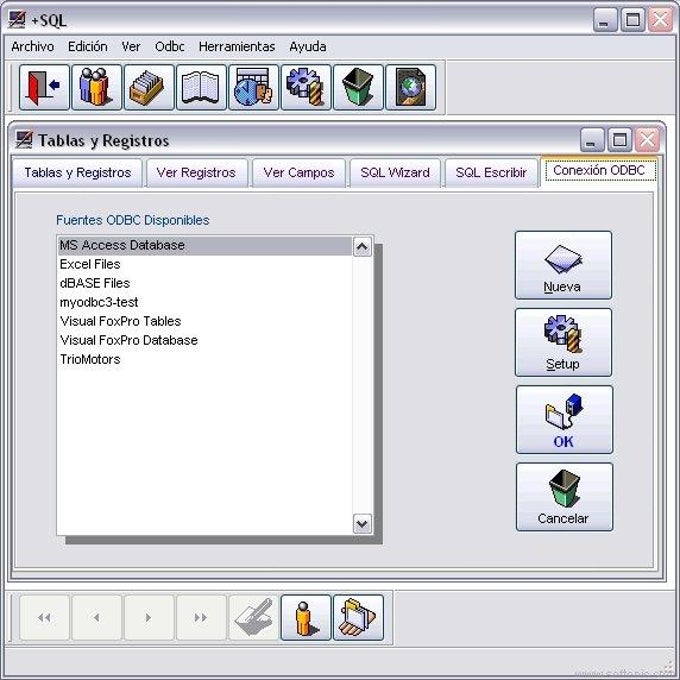
Task: Click the +SQL title bar app icon
Action: pyautogui.click(x=17, y=20)
